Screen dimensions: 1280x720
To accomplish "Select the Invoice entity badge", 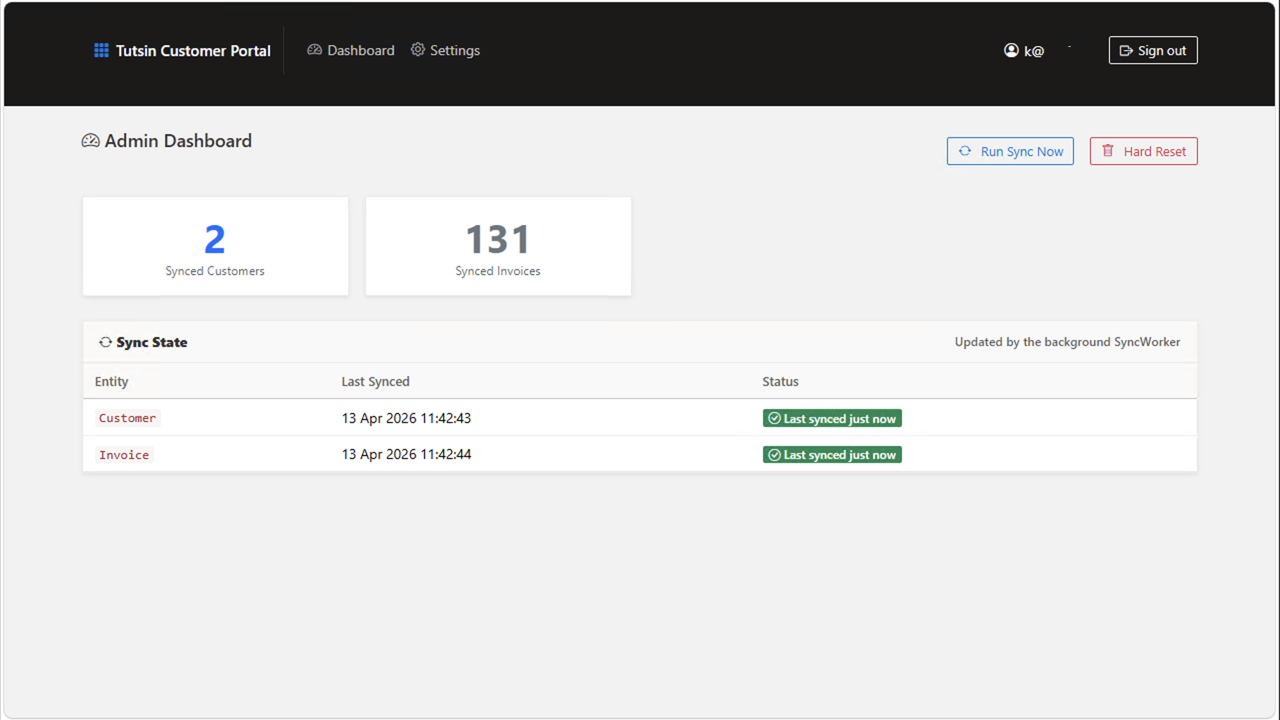I will [123, 454].
